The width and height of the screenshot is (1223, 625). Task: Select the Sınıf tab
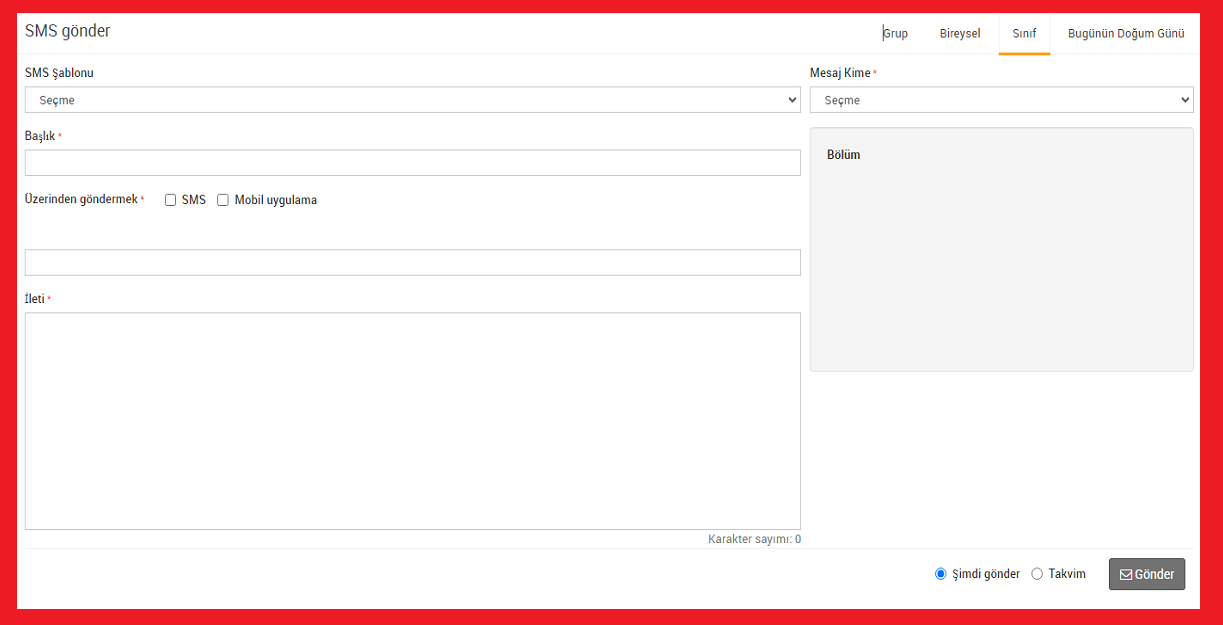pos(1024,34)
